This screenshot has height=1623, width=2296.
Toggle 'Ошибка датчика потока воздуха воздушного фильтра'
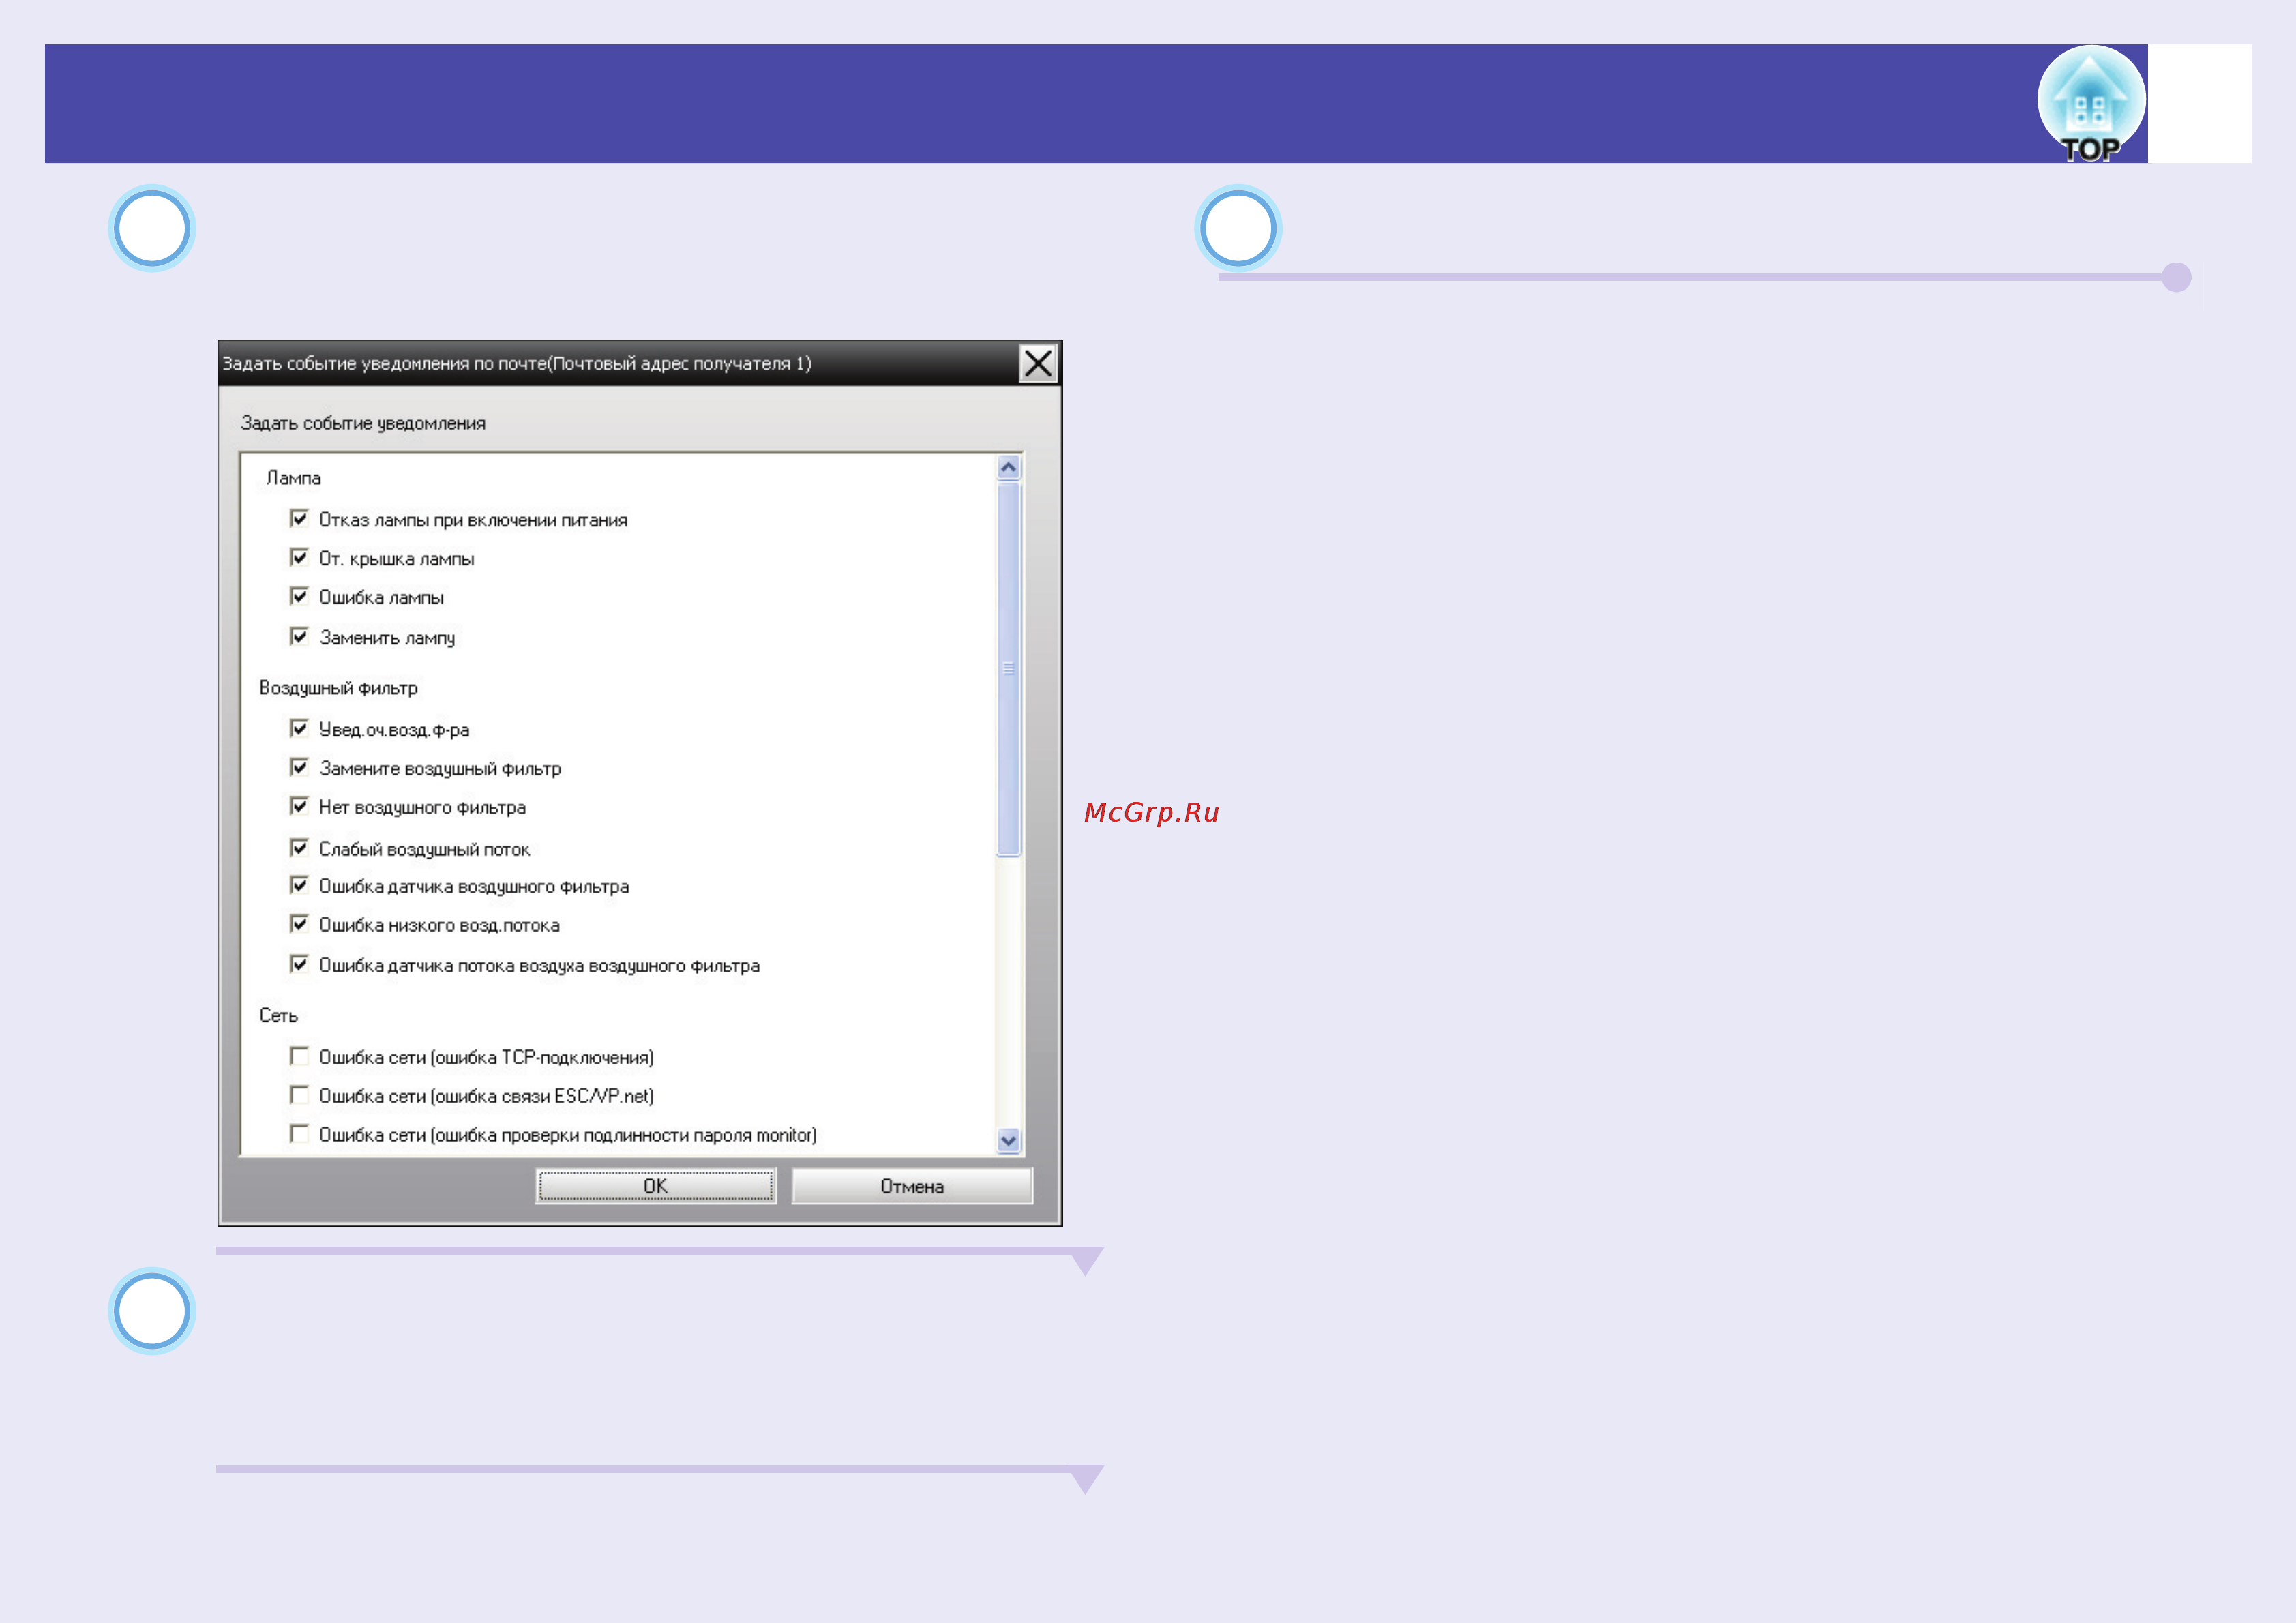299,964
